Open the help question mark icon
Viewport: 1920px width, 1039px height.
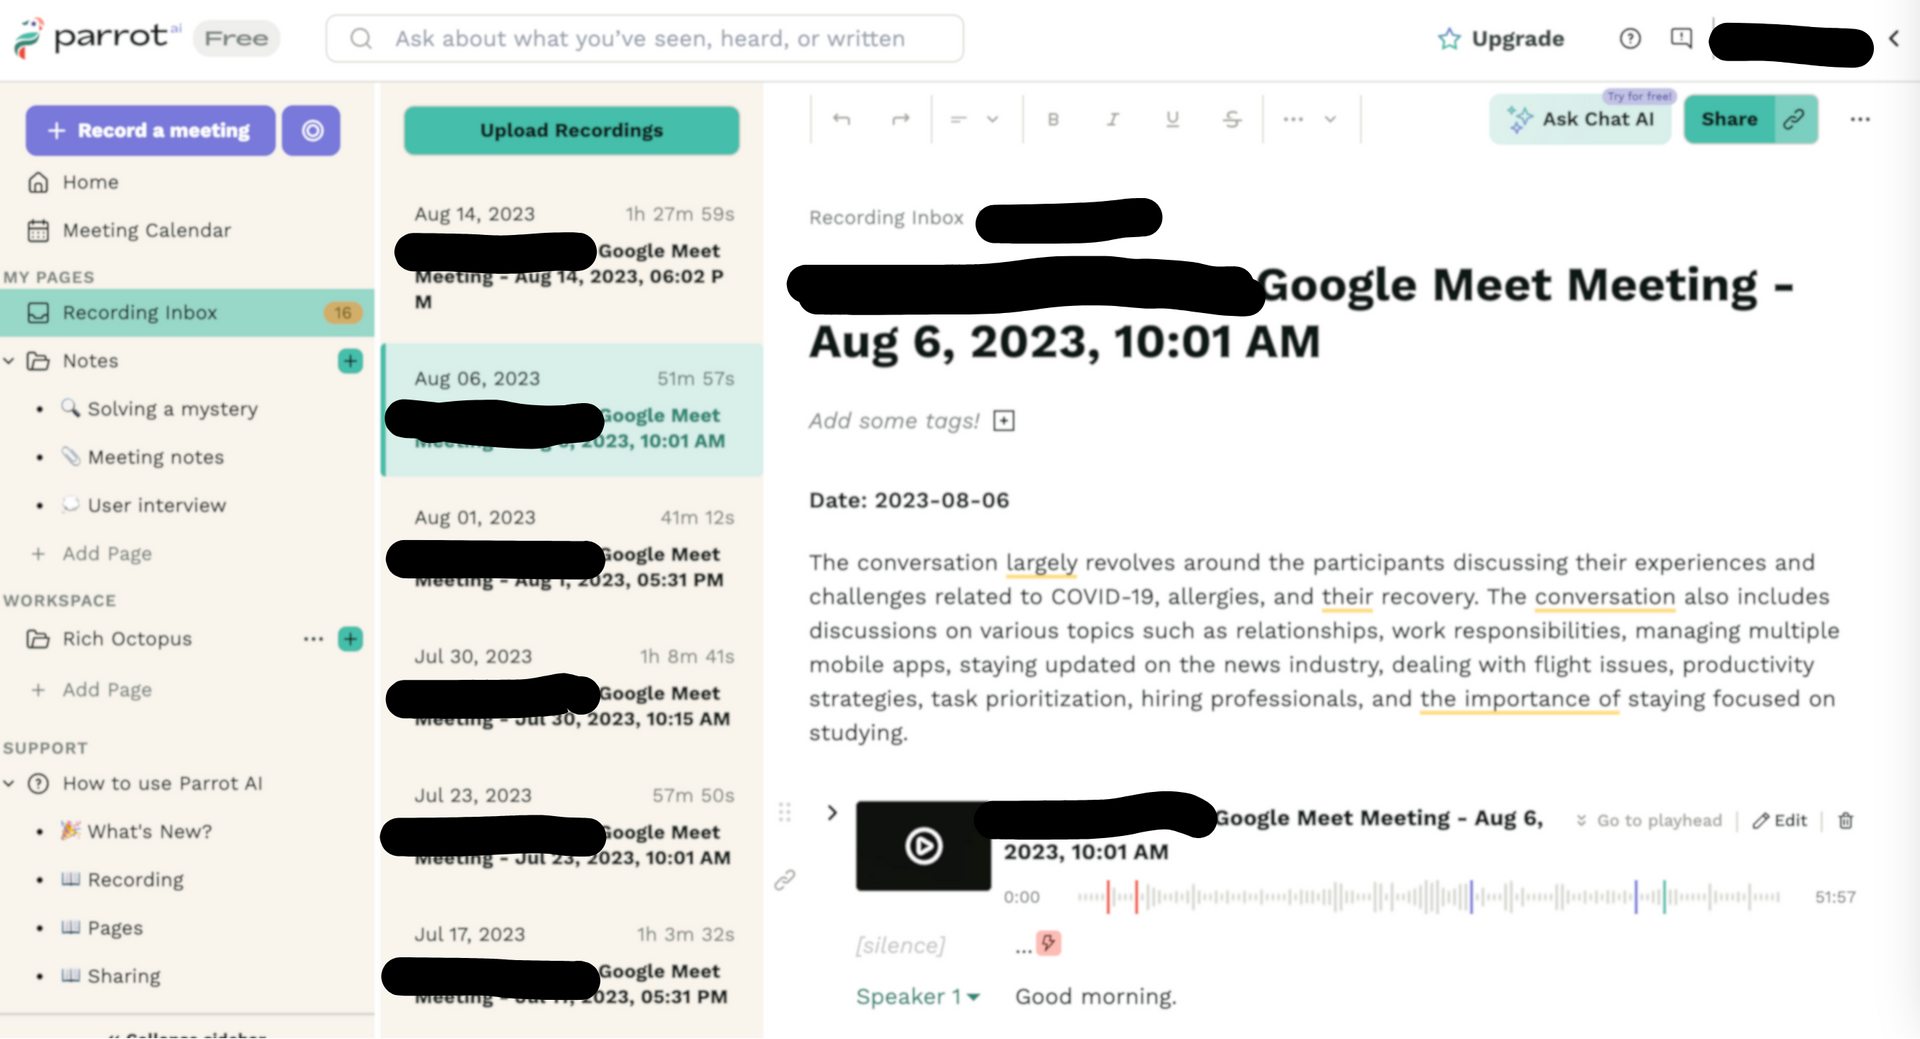pyautogui.click(x=1630, y=39)
